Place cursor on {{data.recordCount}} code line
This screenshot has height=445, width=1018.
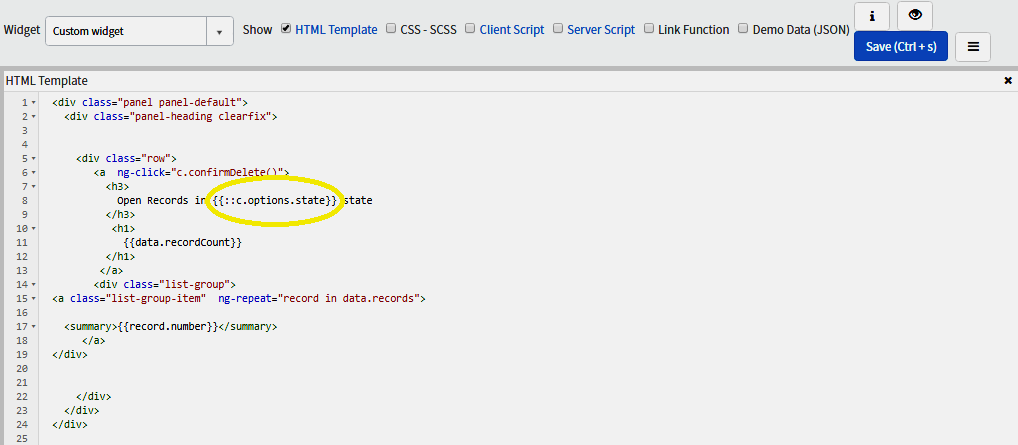click(183, 242)
